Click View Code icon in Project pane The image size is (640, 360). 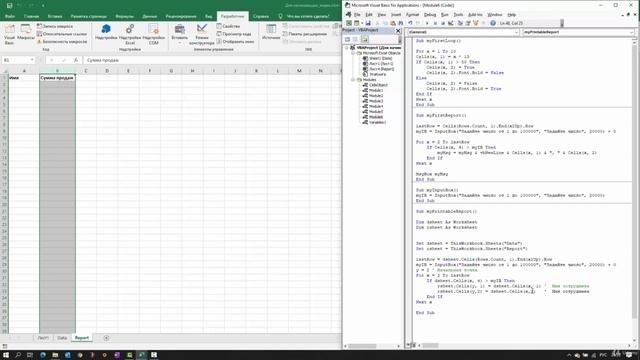tap(347, 40)
